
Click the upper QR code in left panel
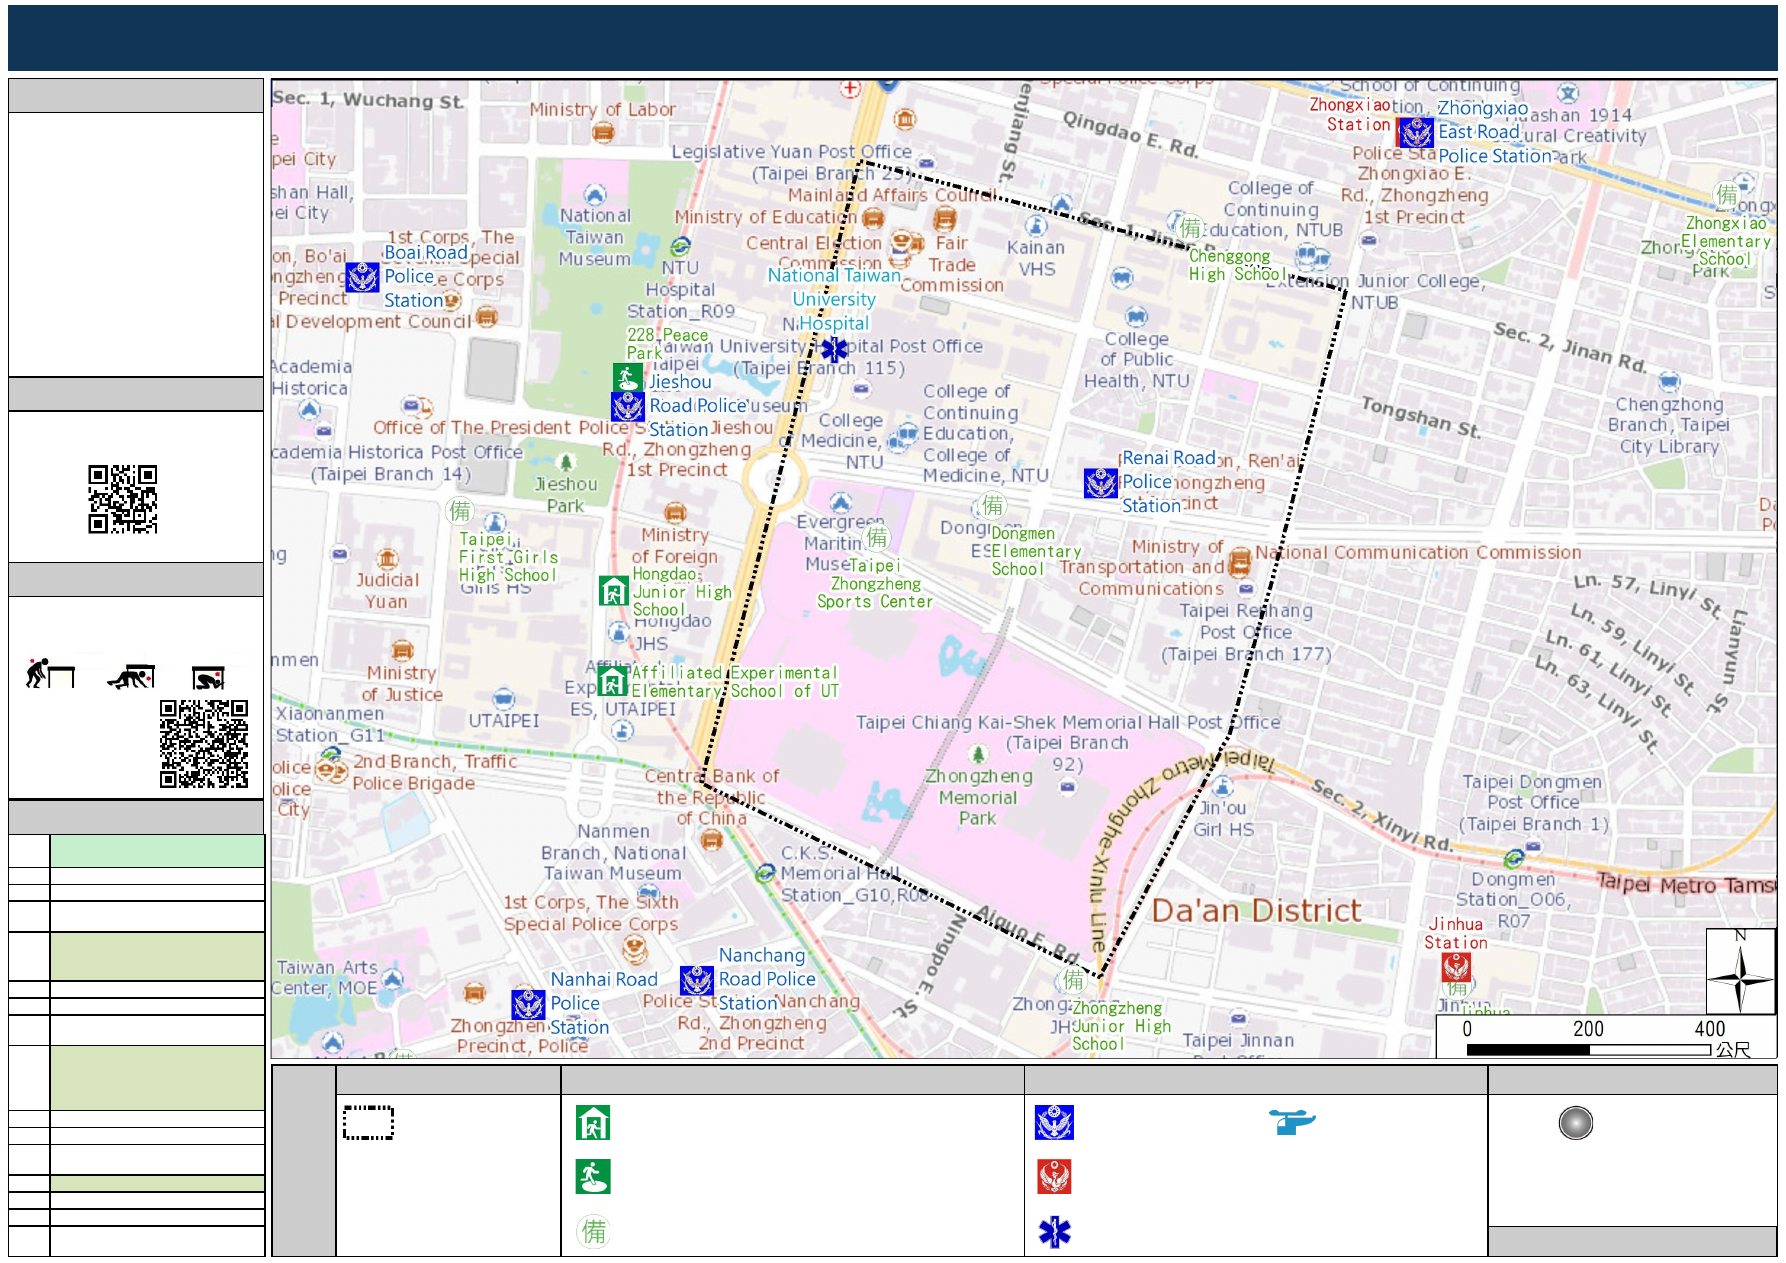click(123, 499)
